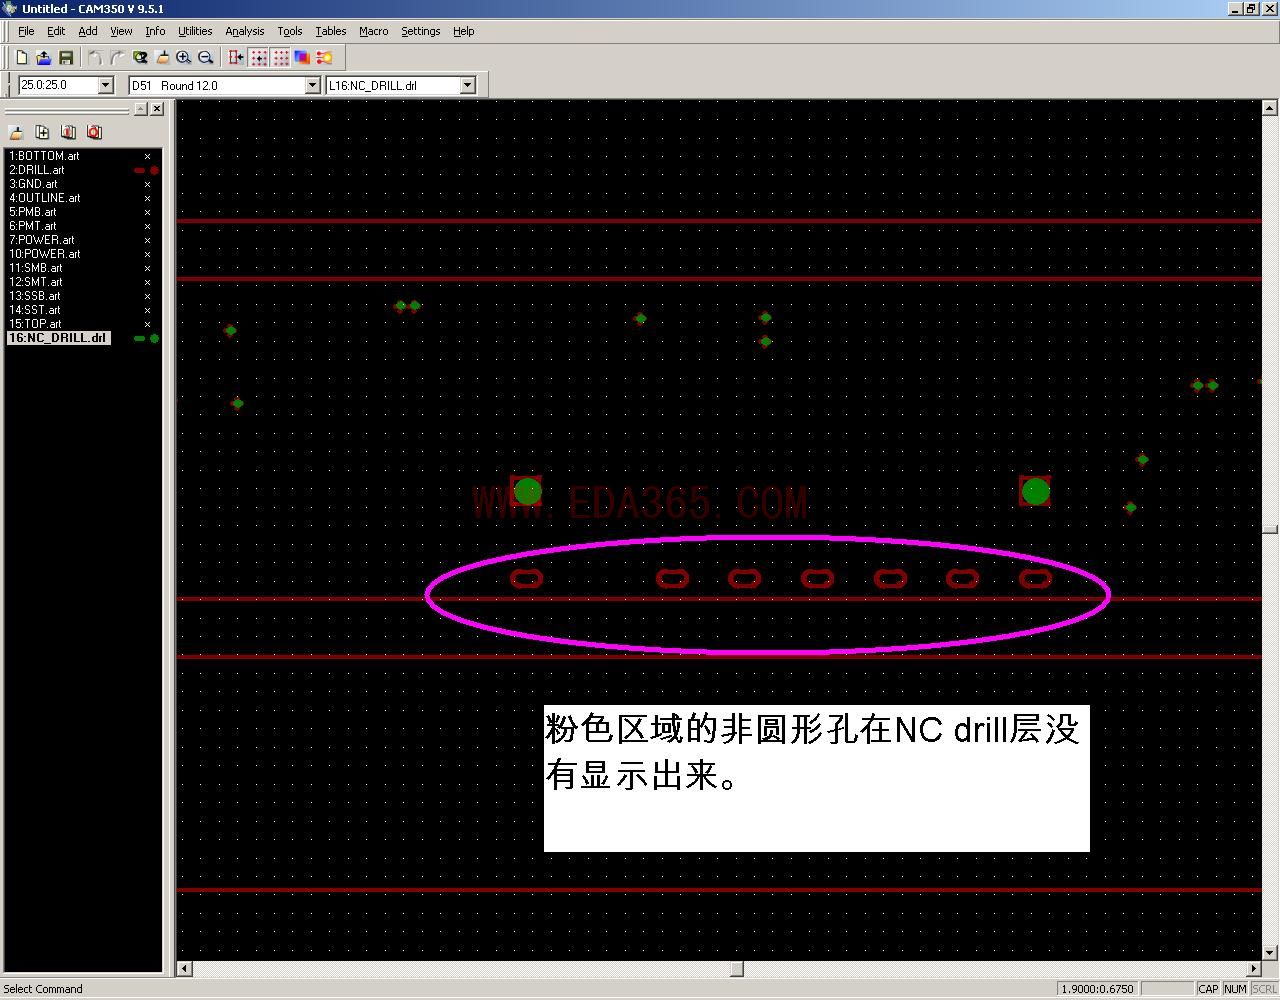Open the Tables menu
1280x1000 pixels.
click(331, 31)
